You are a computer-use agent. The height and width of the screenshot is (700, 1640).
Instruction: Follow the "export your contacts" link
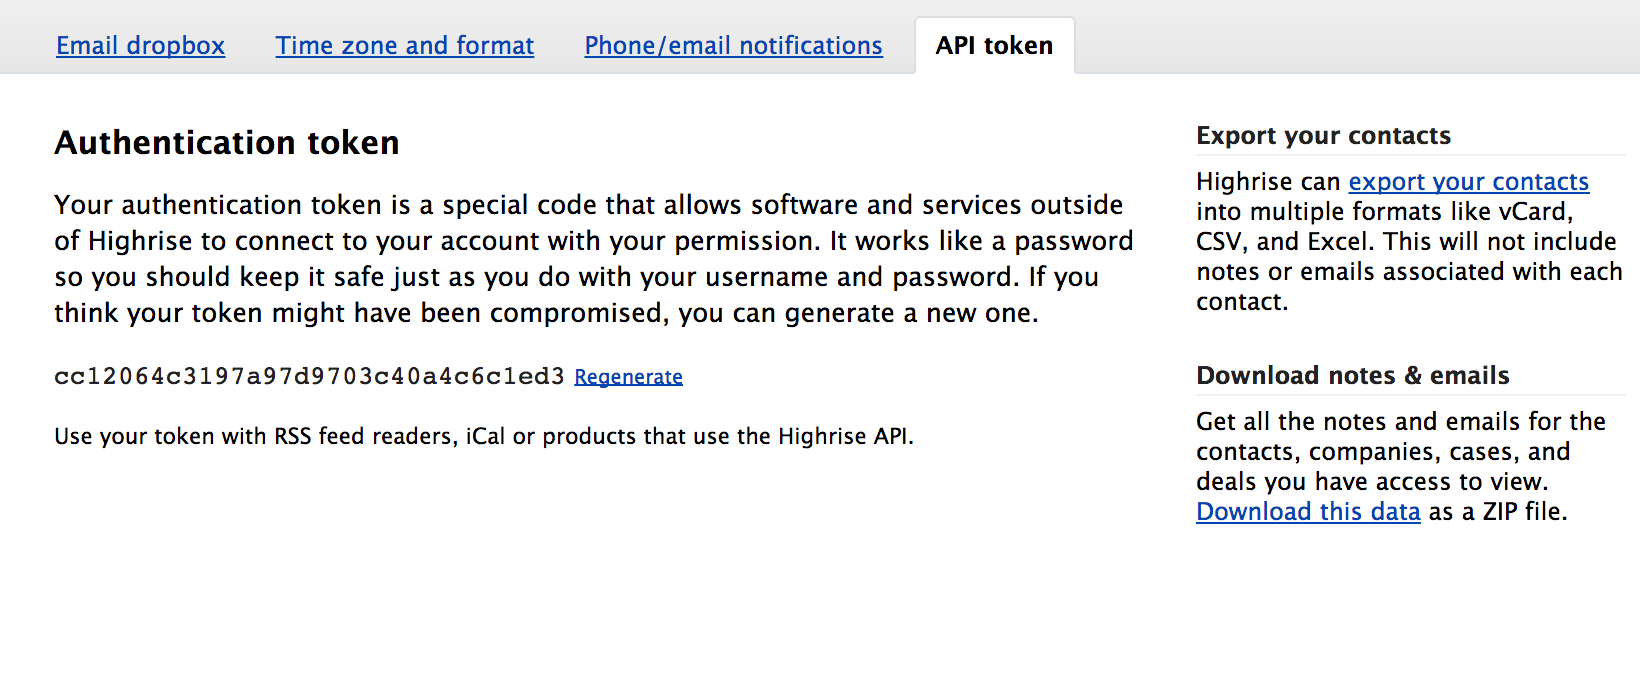pyautogui.click(x=1468, y=182)
